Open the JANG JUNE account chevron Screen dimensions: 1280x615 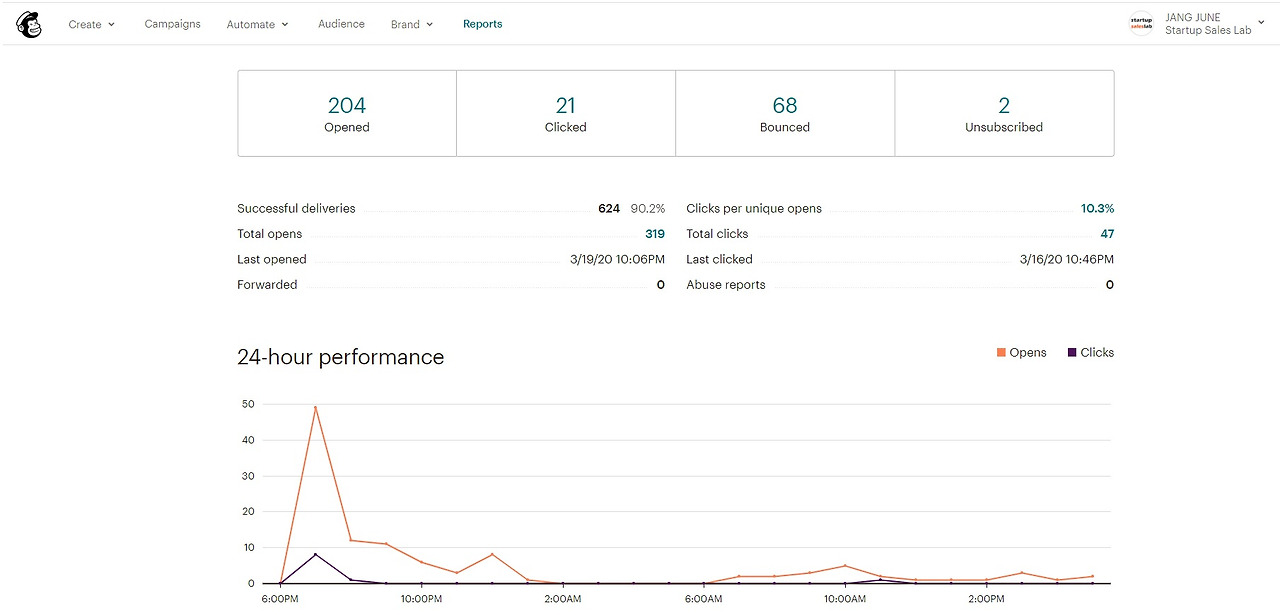1261,24
